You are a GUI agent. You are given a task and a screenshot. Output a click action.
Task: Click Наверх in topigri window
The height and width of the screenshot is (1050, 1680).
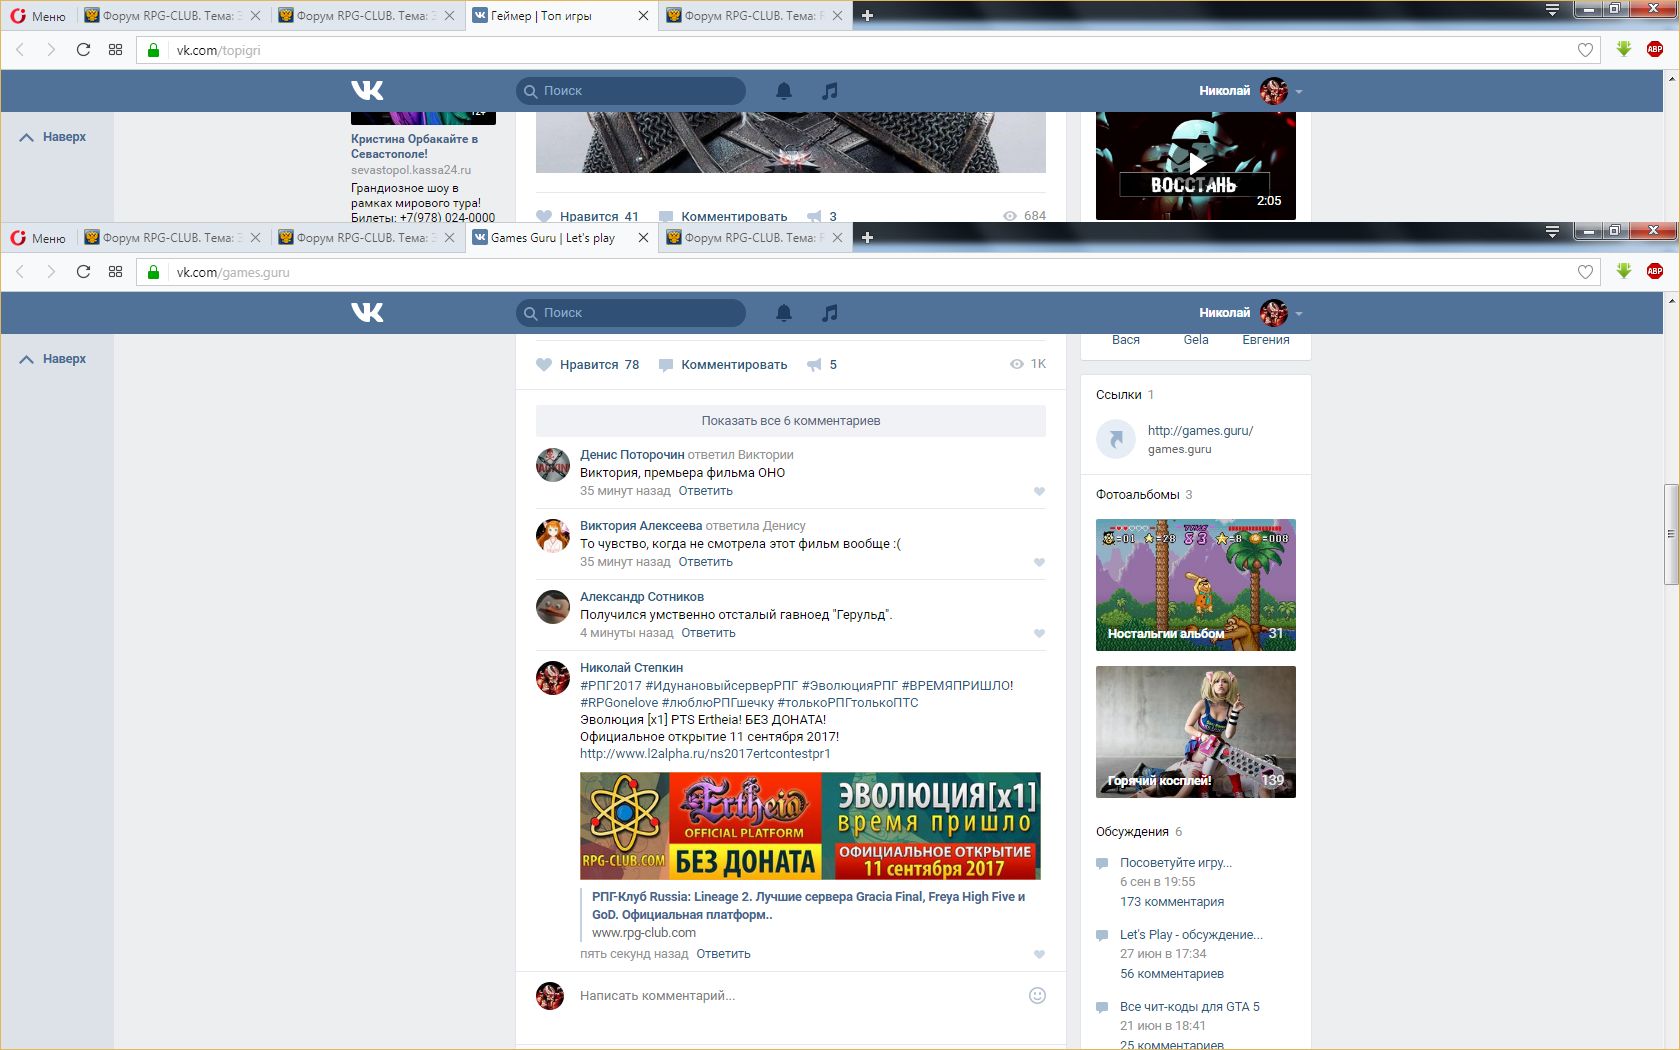point(53,137)
